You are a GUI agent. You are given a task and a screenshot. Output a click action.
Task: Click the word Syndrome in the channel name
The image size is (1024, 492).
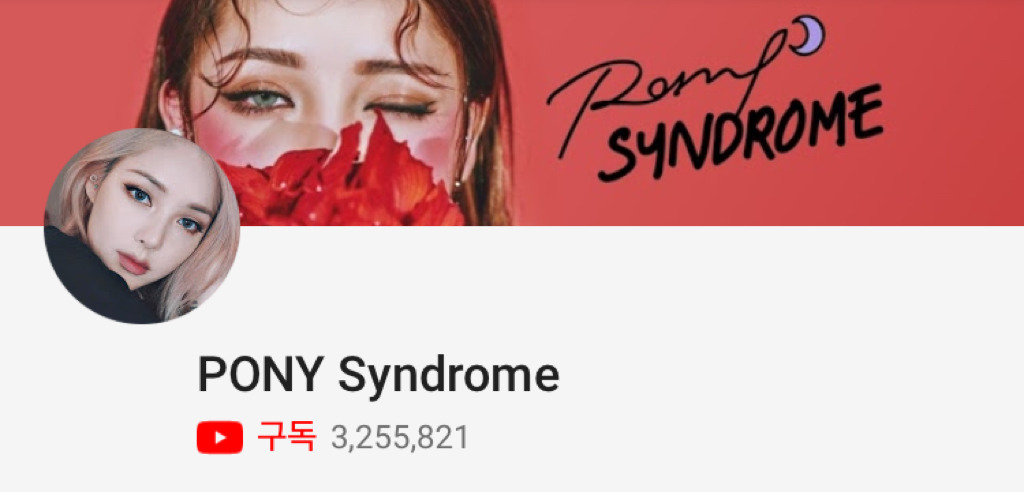click(448, 376)
